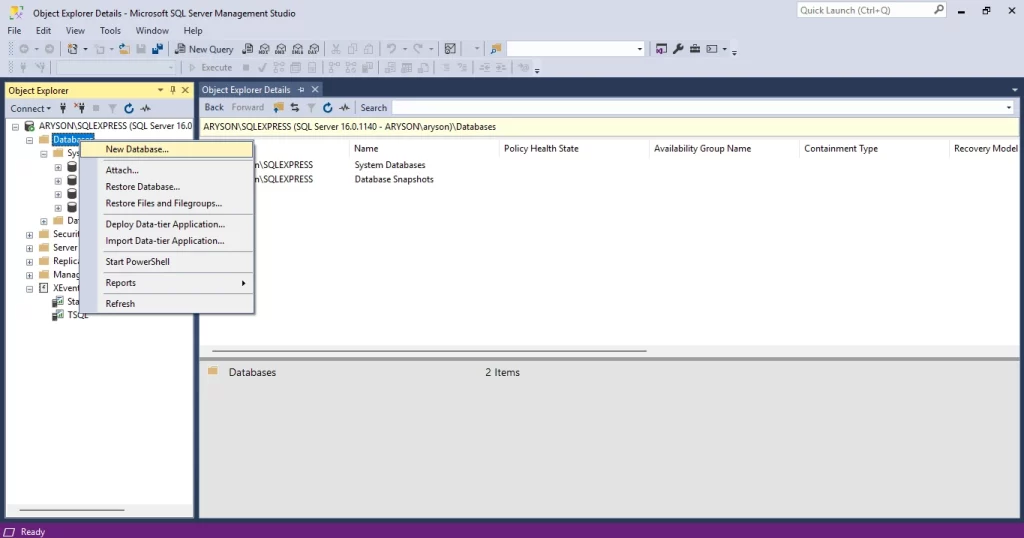Open the Toolbox briefcase icon
This screenshot has width=1024, height=538.
695,49
